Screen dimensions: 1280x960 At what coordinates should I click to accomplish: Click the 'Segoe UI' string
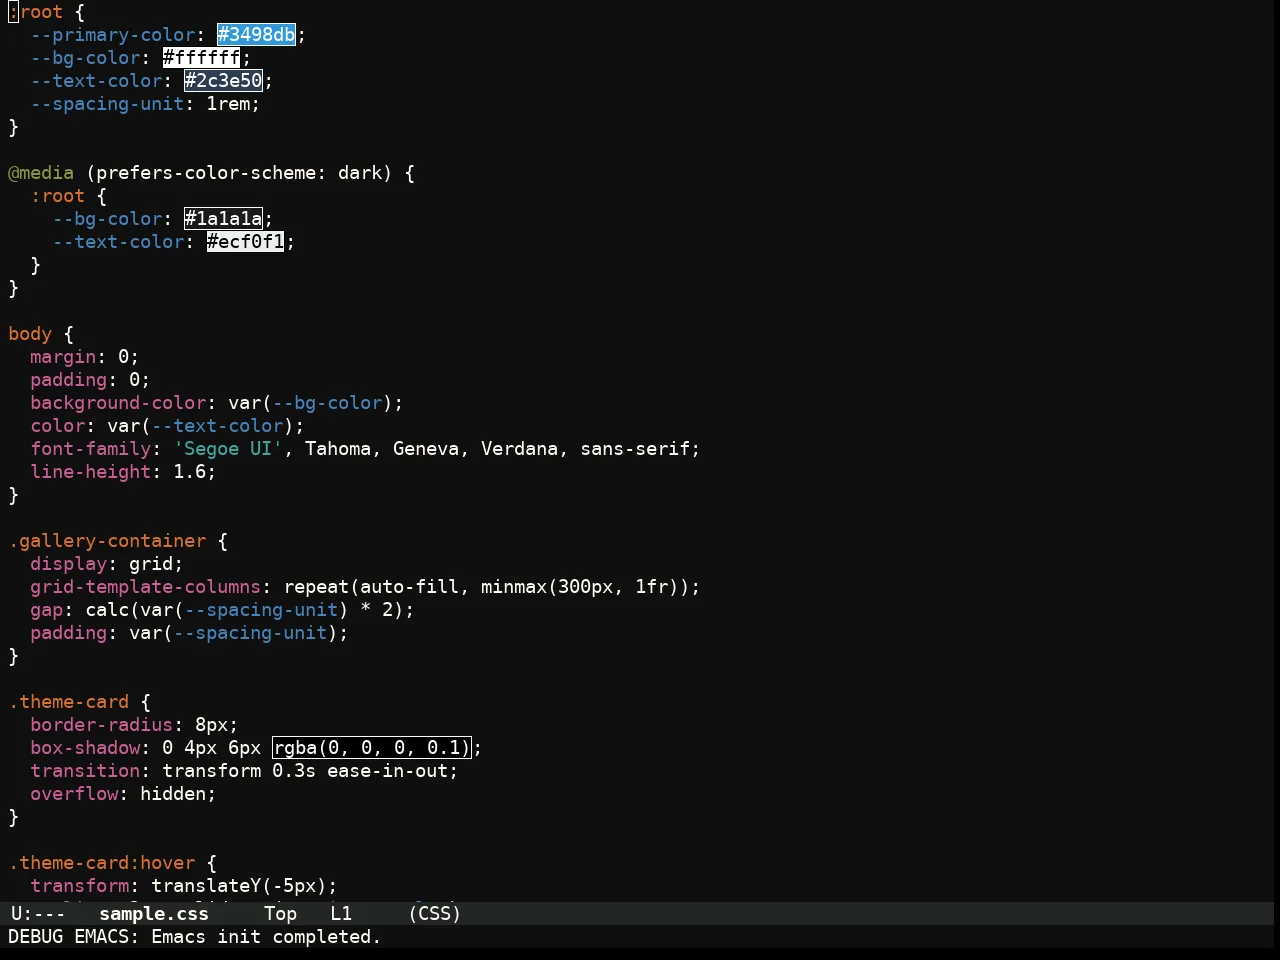(x=228, y=449)
